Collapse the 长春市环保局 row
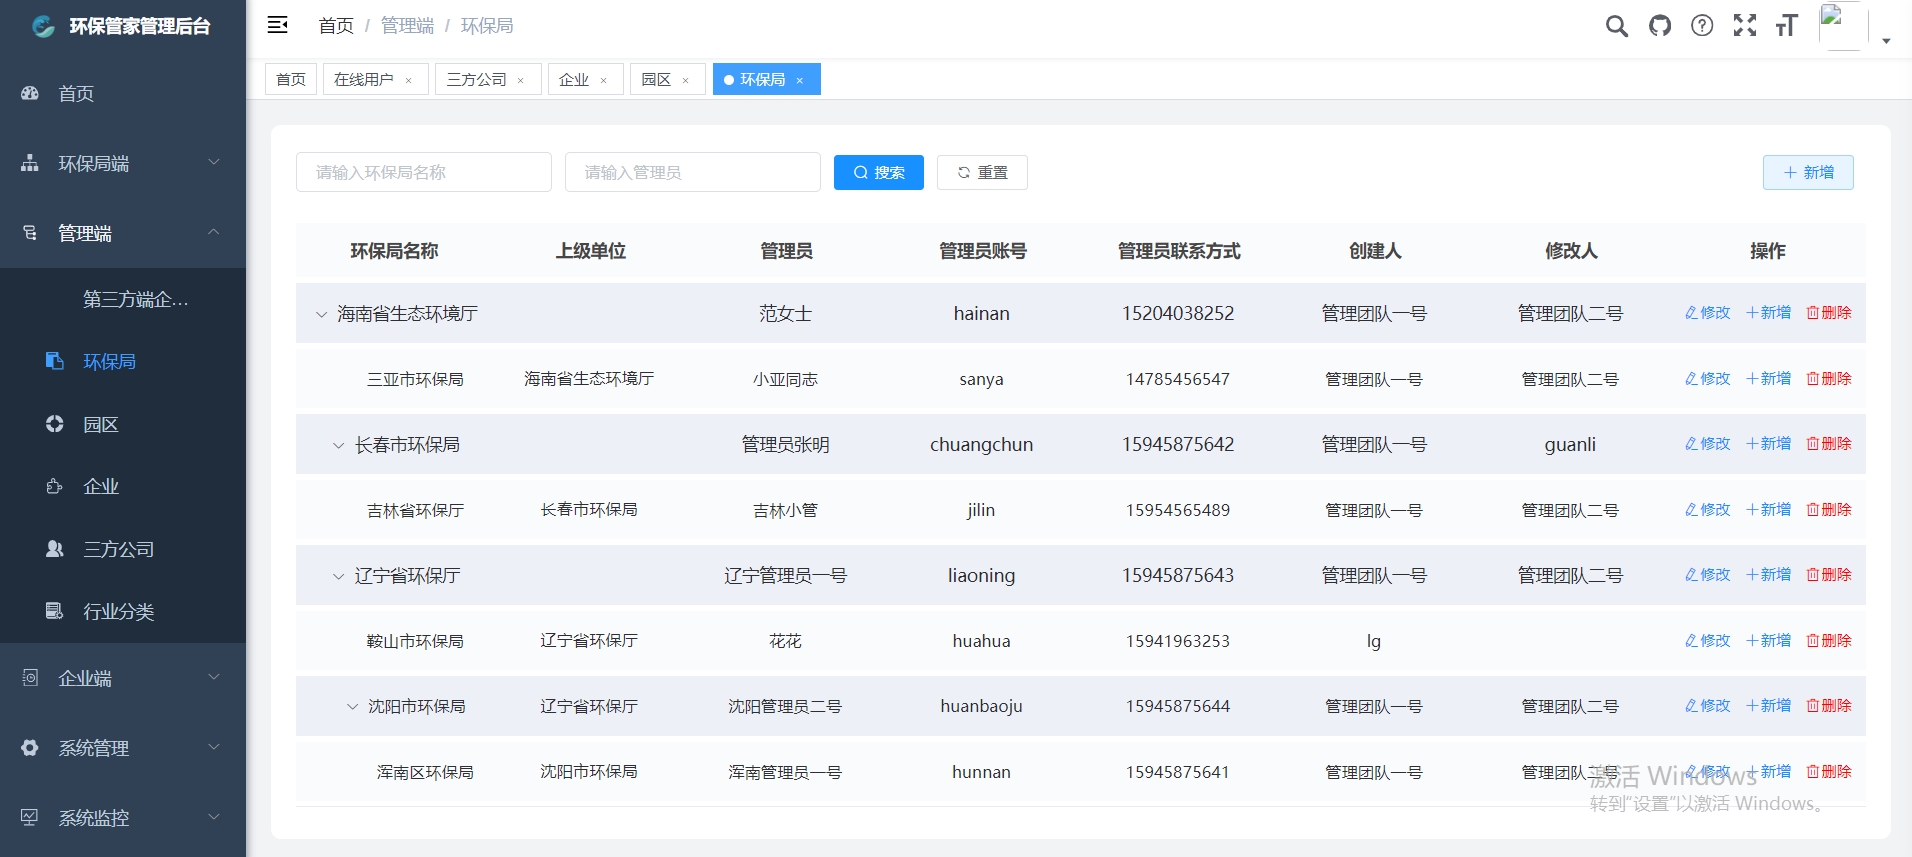 [x=338, y=445]
